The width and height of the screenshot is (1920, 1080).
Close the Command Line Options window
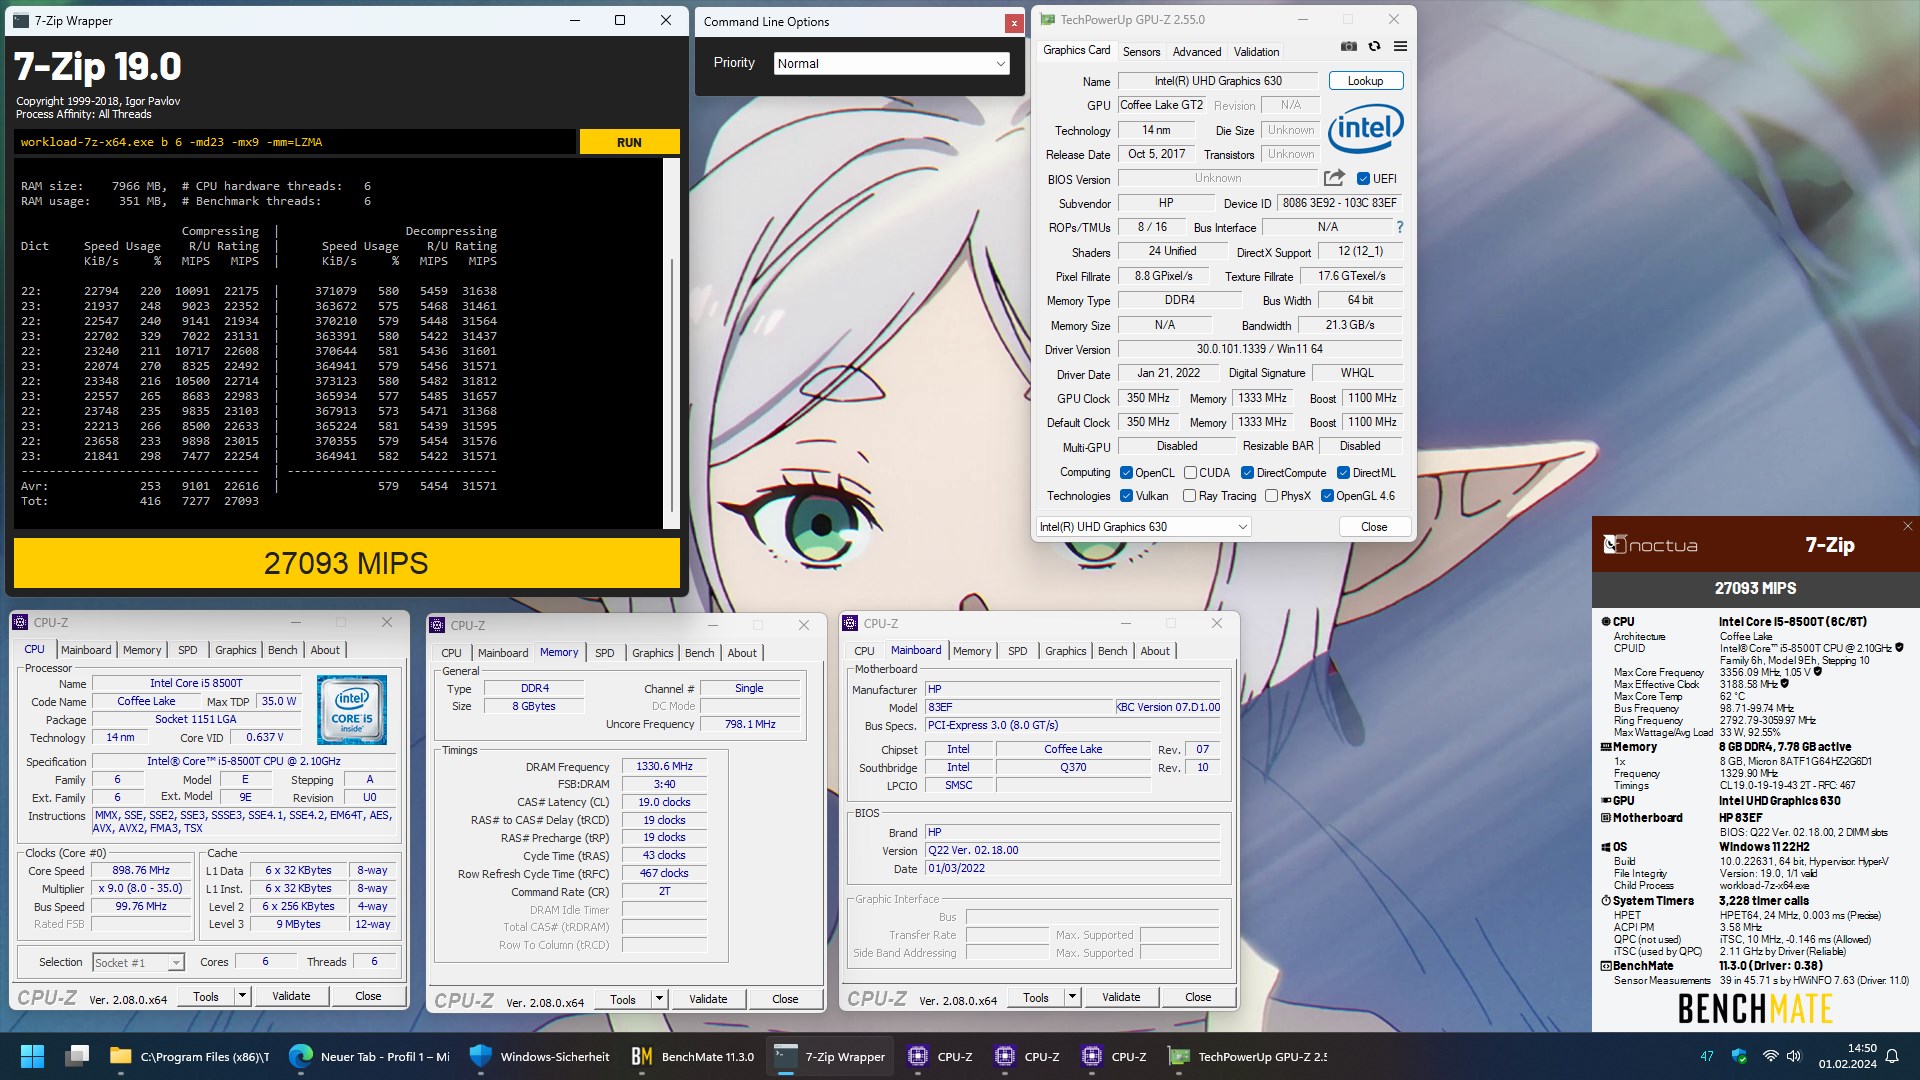(1014, 22)
